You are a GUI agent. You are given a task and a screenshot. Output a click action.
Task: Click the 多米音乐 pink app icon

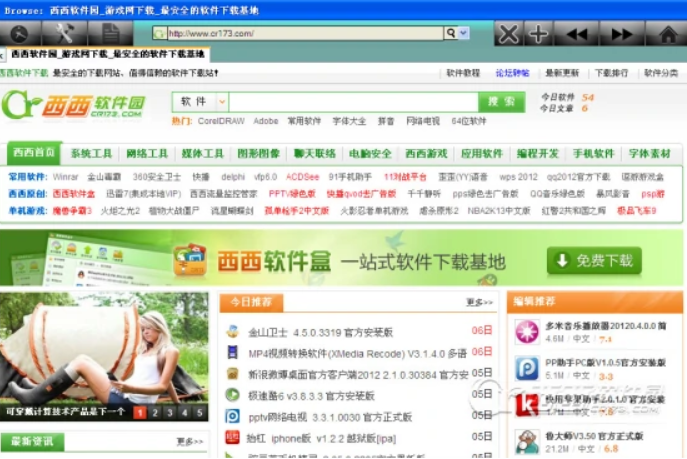click(x=527, y=332)
